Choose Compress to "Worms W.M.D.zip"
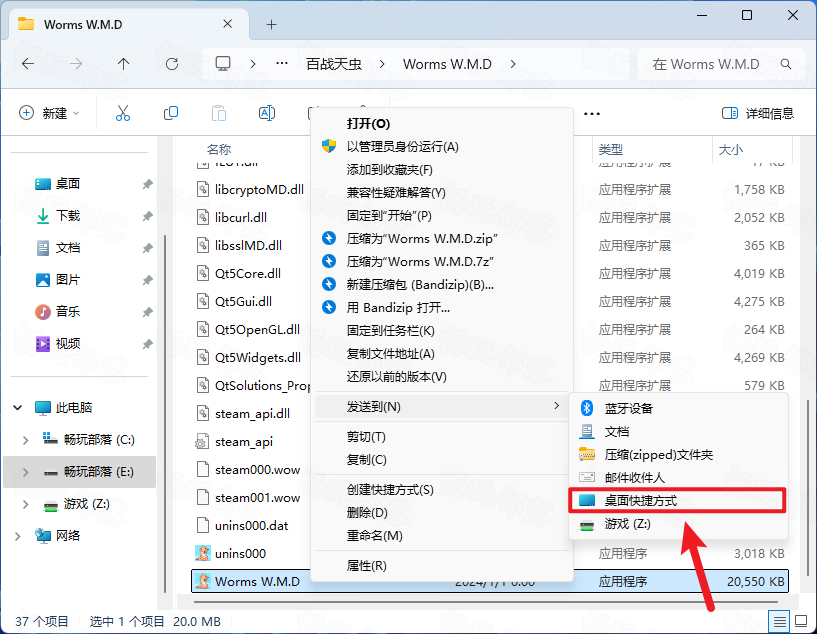This screenshot has height=634, width=817. point(442,239)
